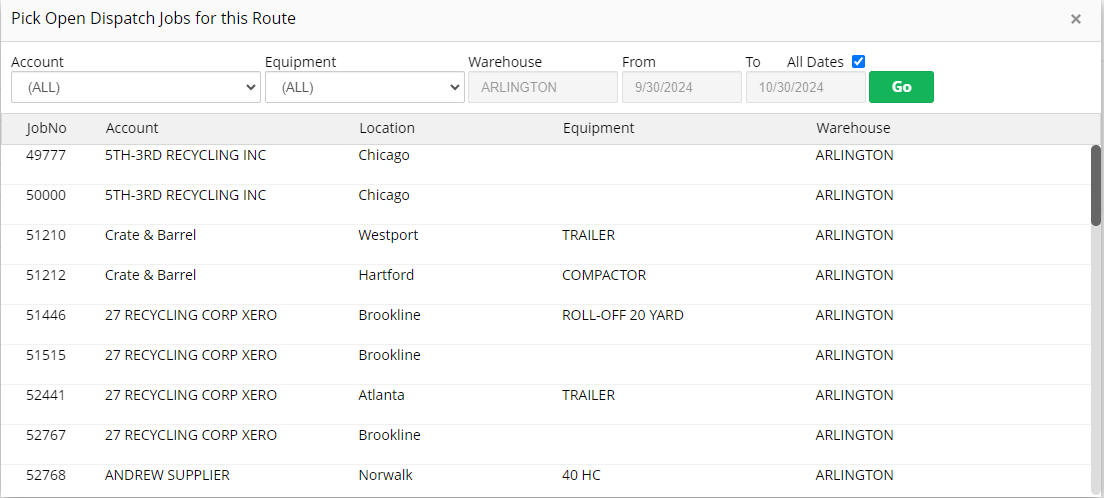
Task: Click the Location column header
Action: 387,128
